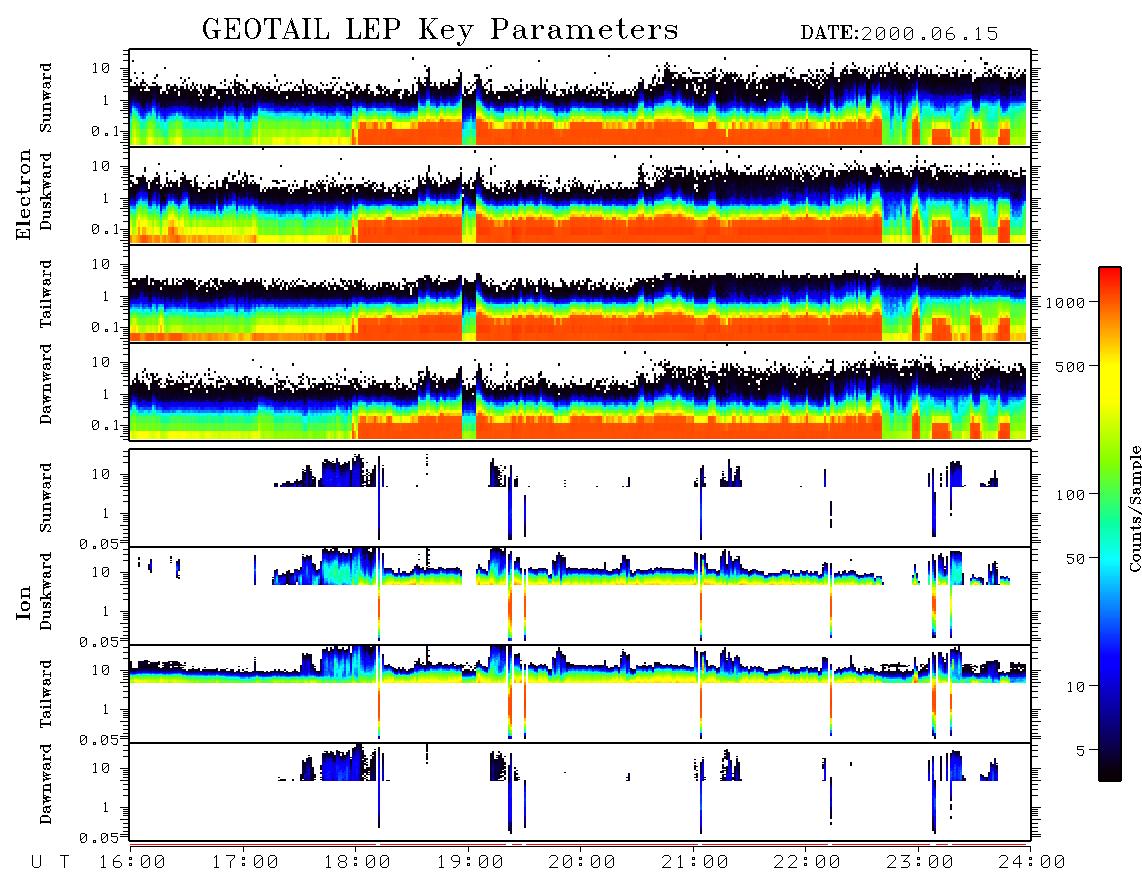The width and height of the screenshot is (1142, 880).
Task: Click the "24:00" time tick label
Action: tap(1032, 862)
